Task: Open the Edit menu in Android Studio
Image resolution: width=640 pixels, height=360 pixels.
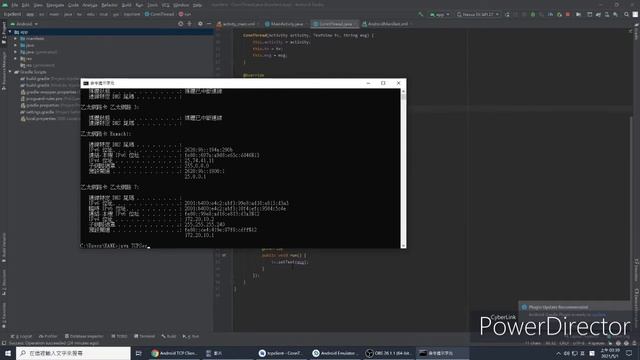Action: pos(25,5)
